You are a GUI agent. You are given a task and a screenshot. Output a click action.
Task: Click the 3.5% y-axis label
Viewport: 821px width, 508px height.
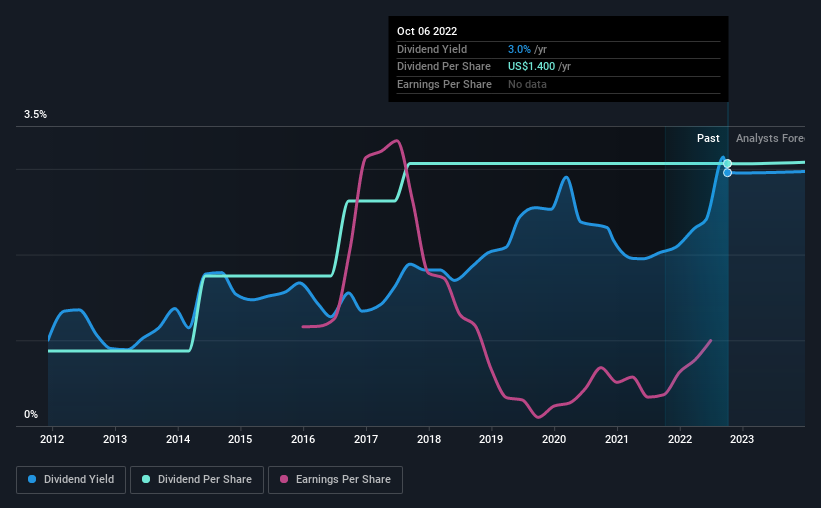pos(35,114)
